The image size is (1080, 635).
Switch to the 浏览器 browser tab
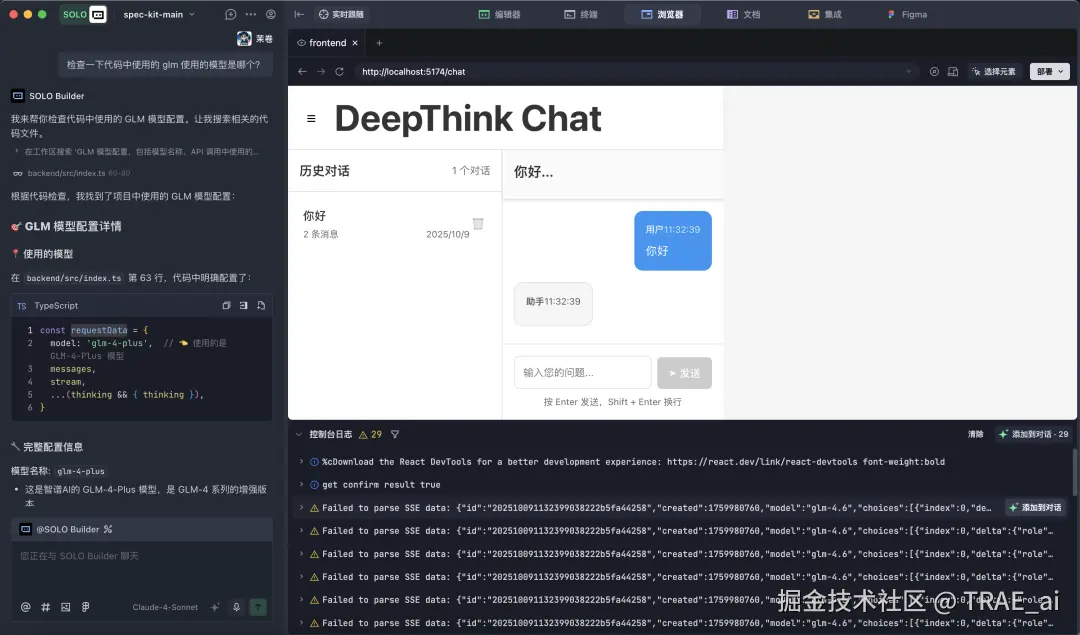pyautogui.click(x=662, y=14)
